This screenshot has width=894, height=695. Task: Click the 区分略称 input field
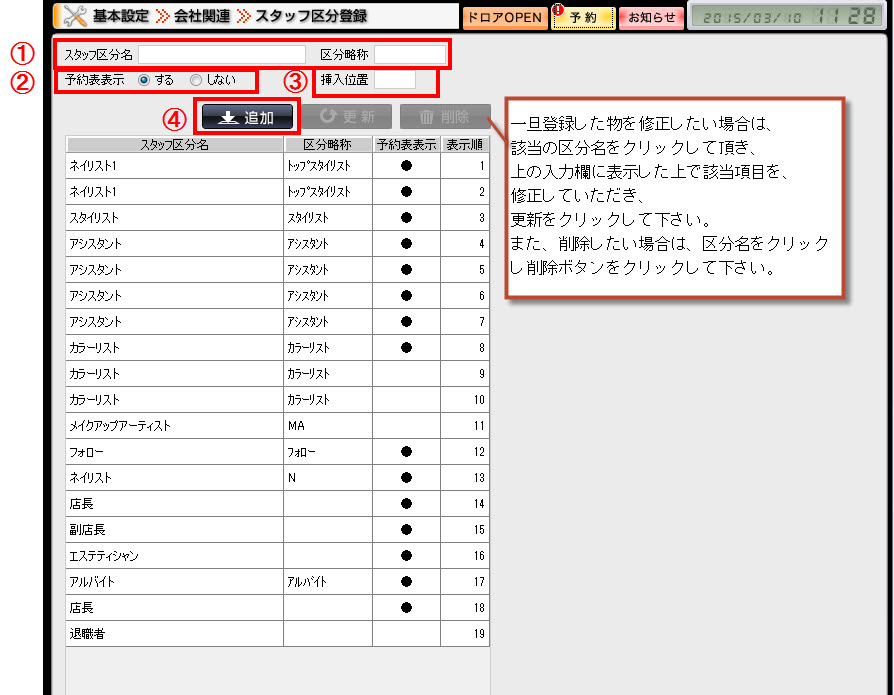click(x=410, y=54)
